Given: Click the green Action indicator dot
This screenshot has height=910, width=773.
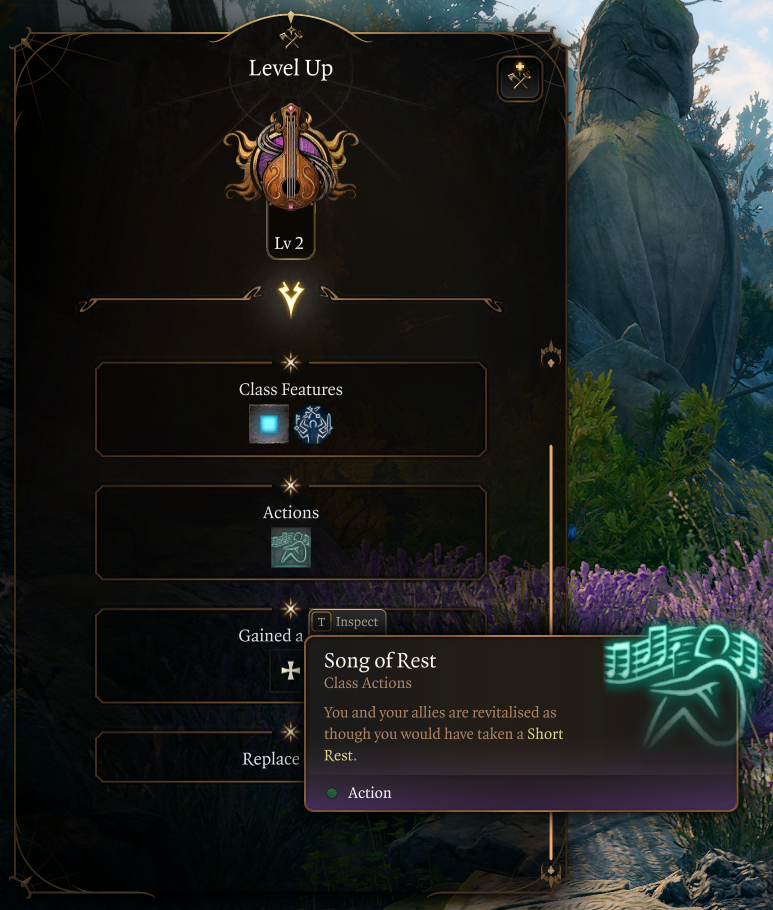Looking at the screenshot, I should click(332, 793).
